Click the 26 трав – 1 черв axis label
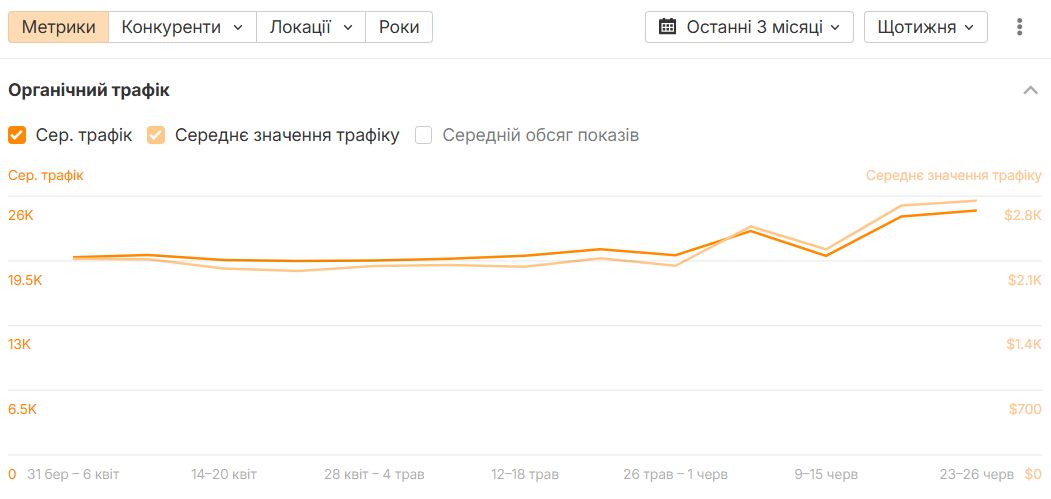The width and height of the screenshot is (1051, 499). [x=675, y=474]
